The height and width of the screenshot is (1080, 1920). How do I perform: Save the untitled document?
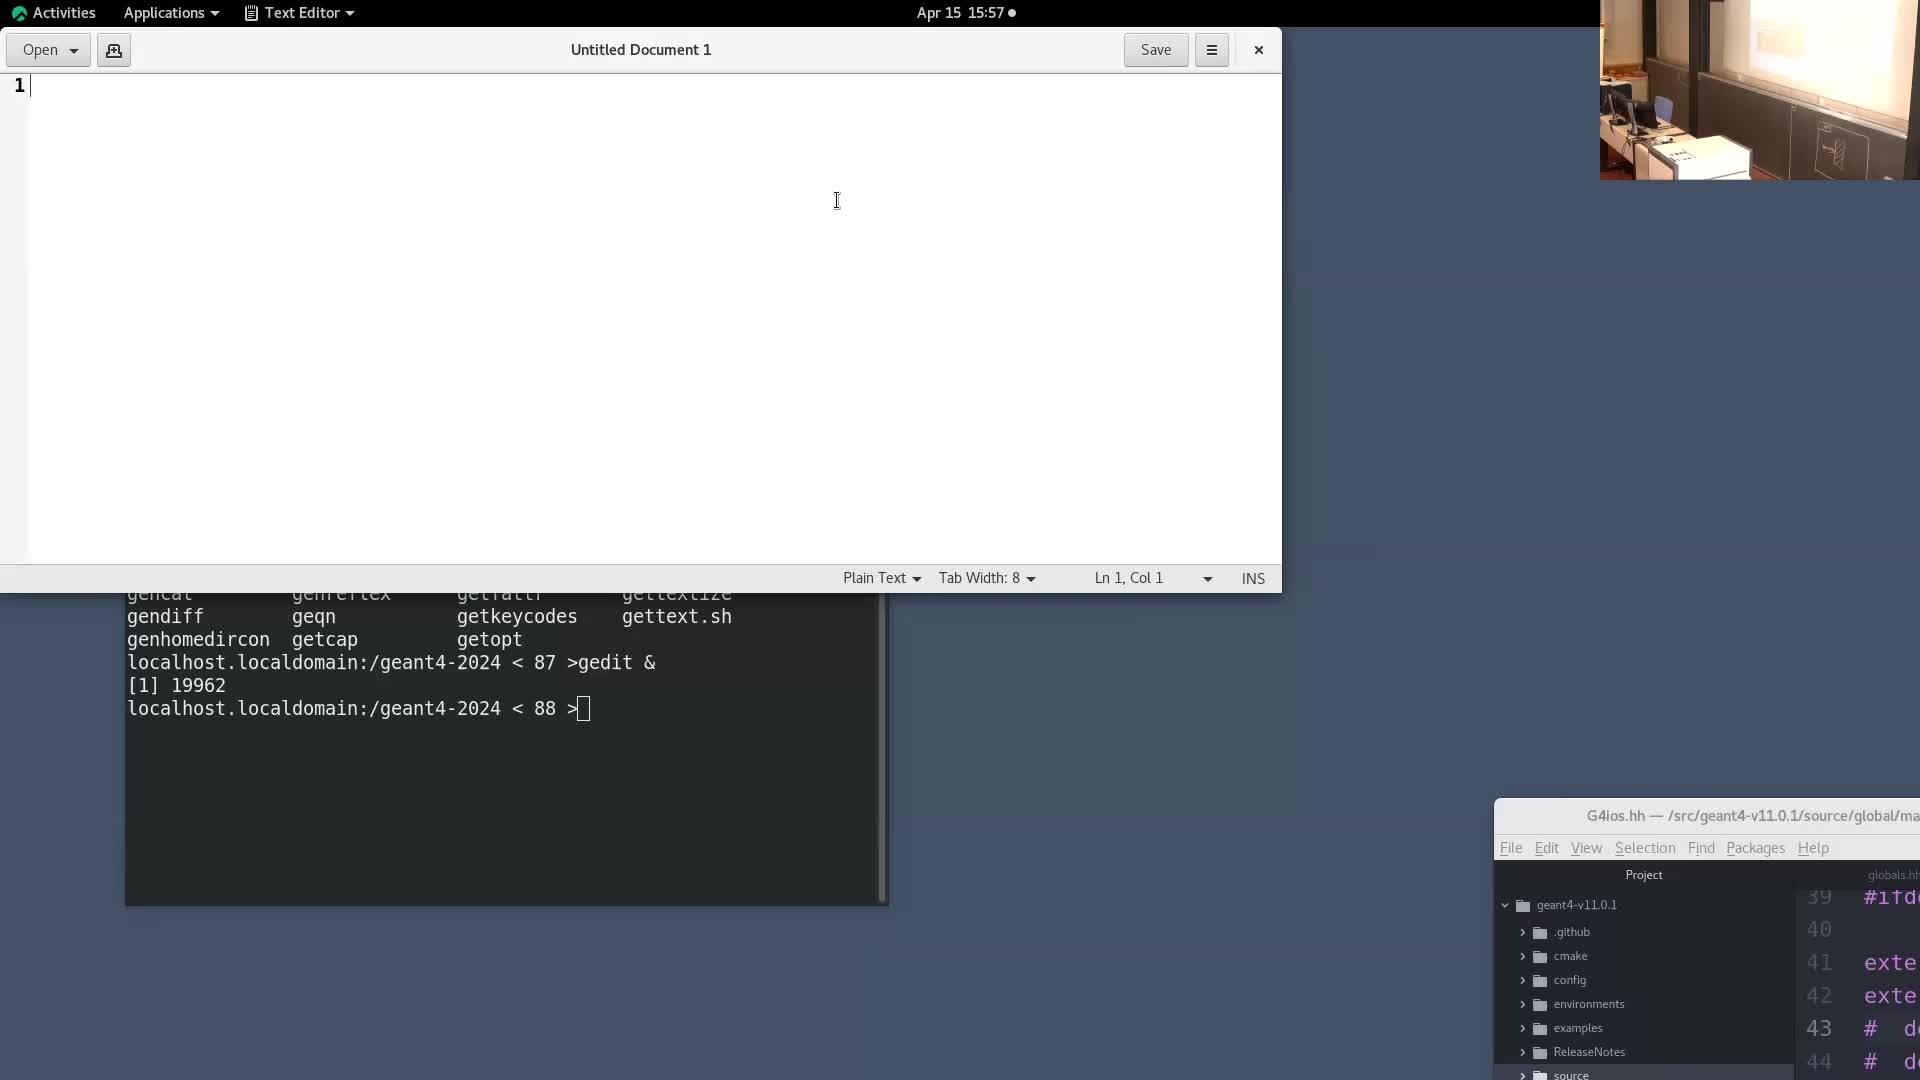1155,50
